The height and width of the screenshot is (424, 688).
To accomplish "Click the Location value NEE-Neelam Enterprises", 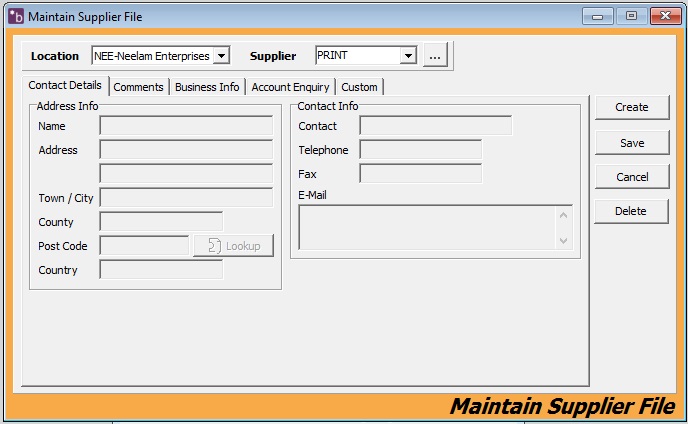I will pos(152,56).
